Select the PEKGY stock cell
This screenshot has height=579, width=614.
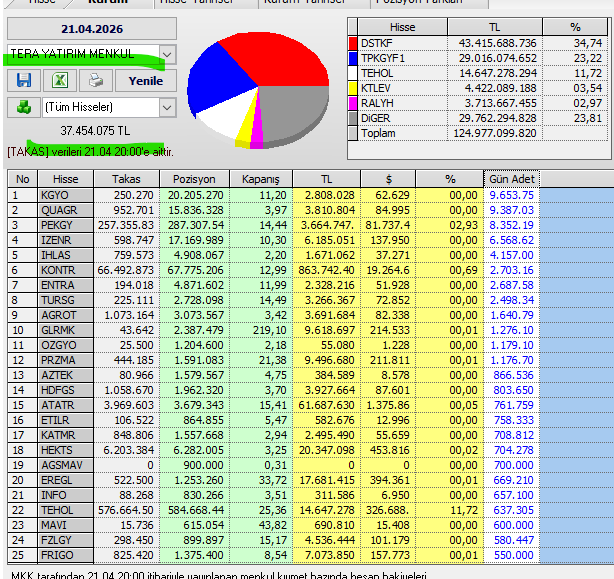(66, 225)
